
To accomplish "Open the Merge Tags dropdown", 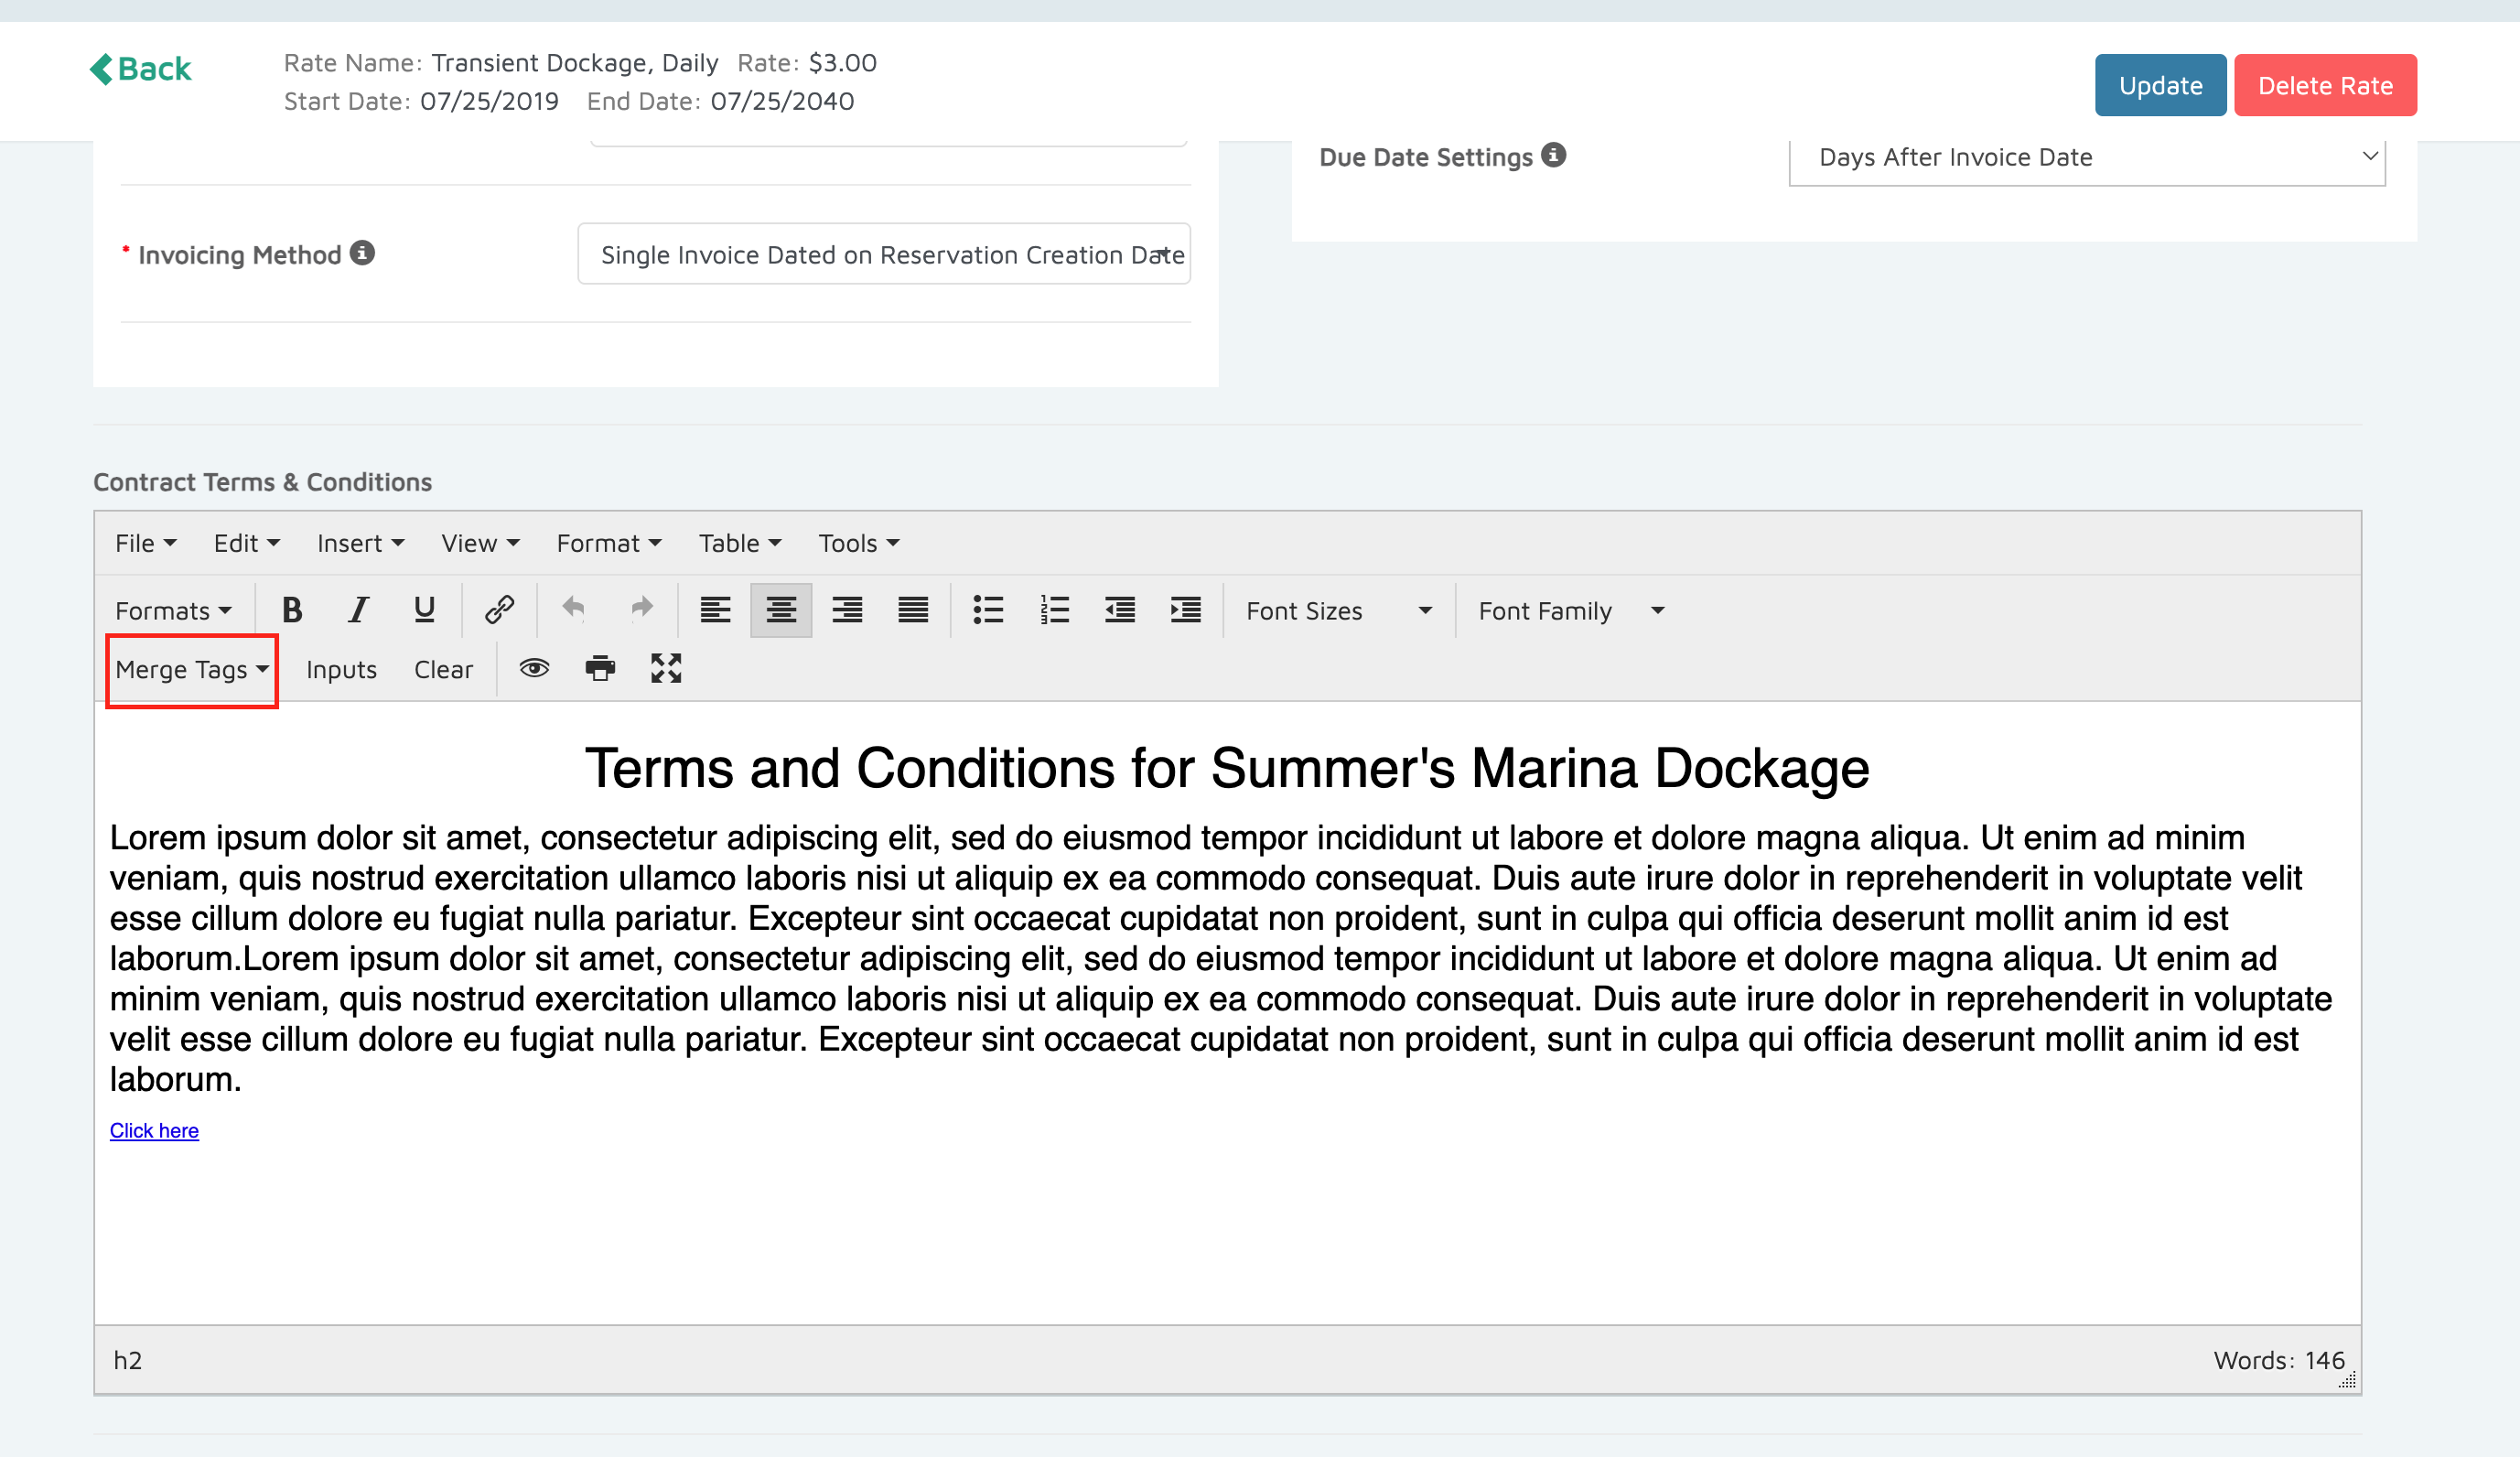I will click(x=192, y=670).
